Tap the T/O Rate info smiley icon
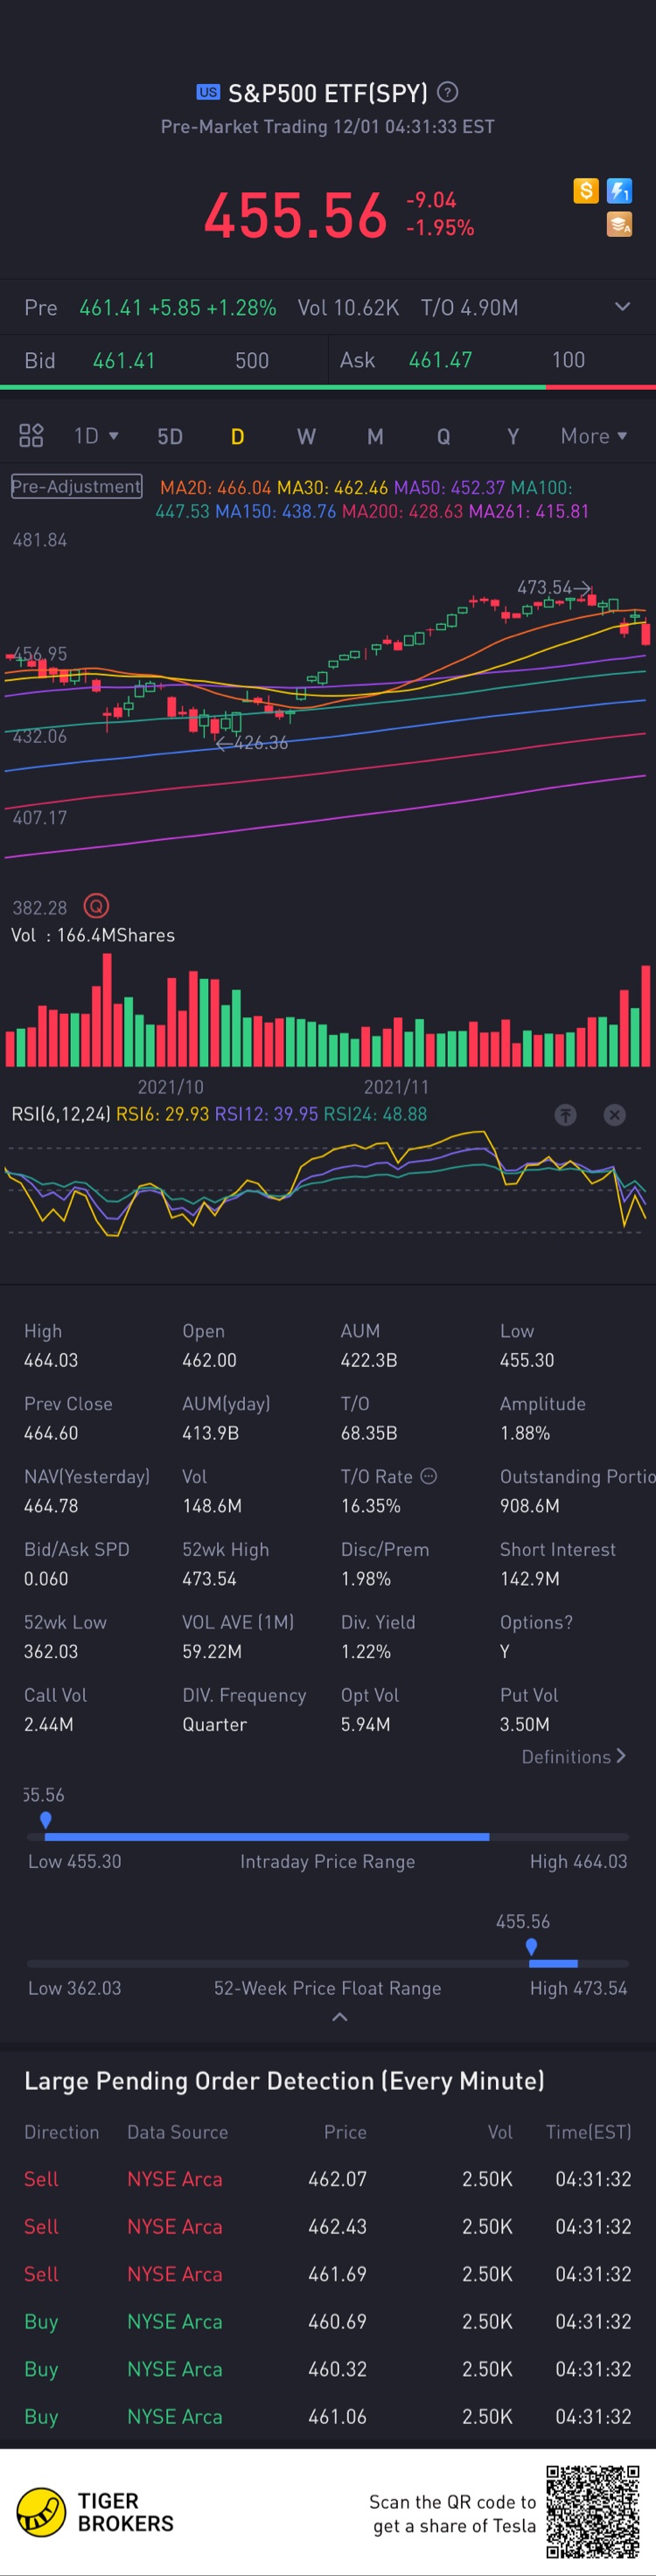 [x=429, y=1476]
